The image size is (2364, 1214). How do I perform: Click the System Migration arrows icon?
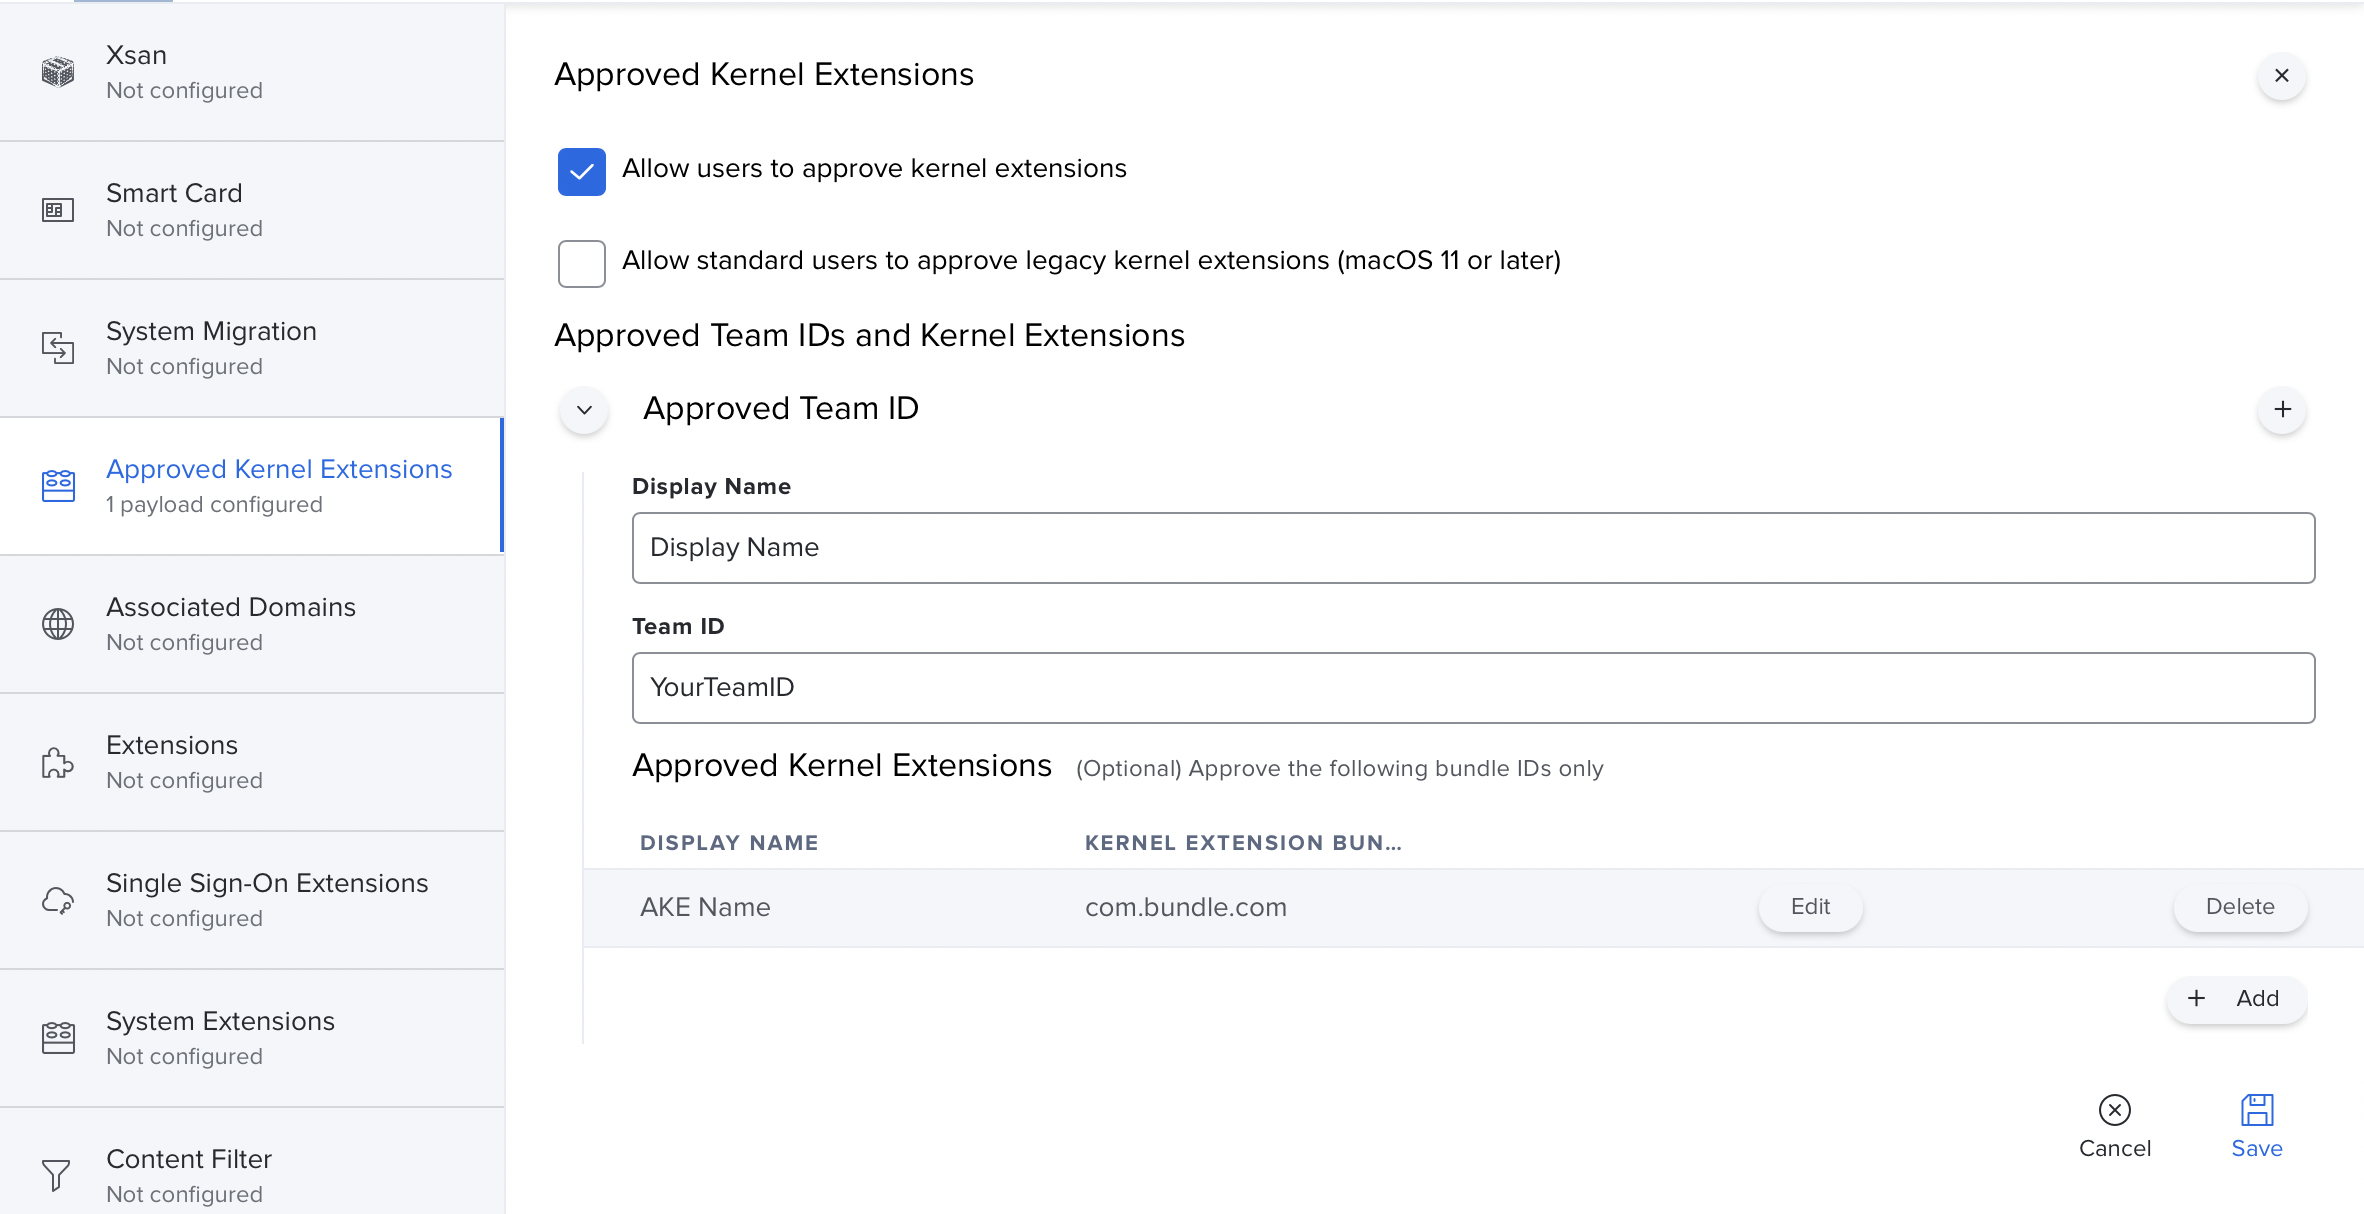pos(58,348)
